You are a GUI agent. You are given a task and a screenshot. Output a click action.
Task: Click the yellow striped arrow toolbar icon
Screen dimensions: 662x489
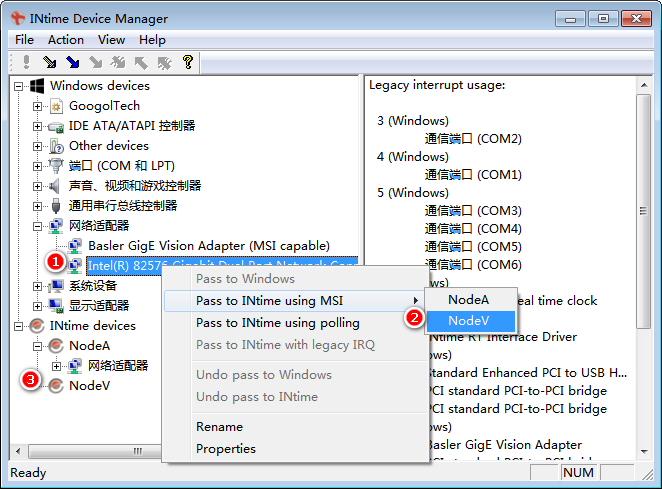(x=50, y=62)
